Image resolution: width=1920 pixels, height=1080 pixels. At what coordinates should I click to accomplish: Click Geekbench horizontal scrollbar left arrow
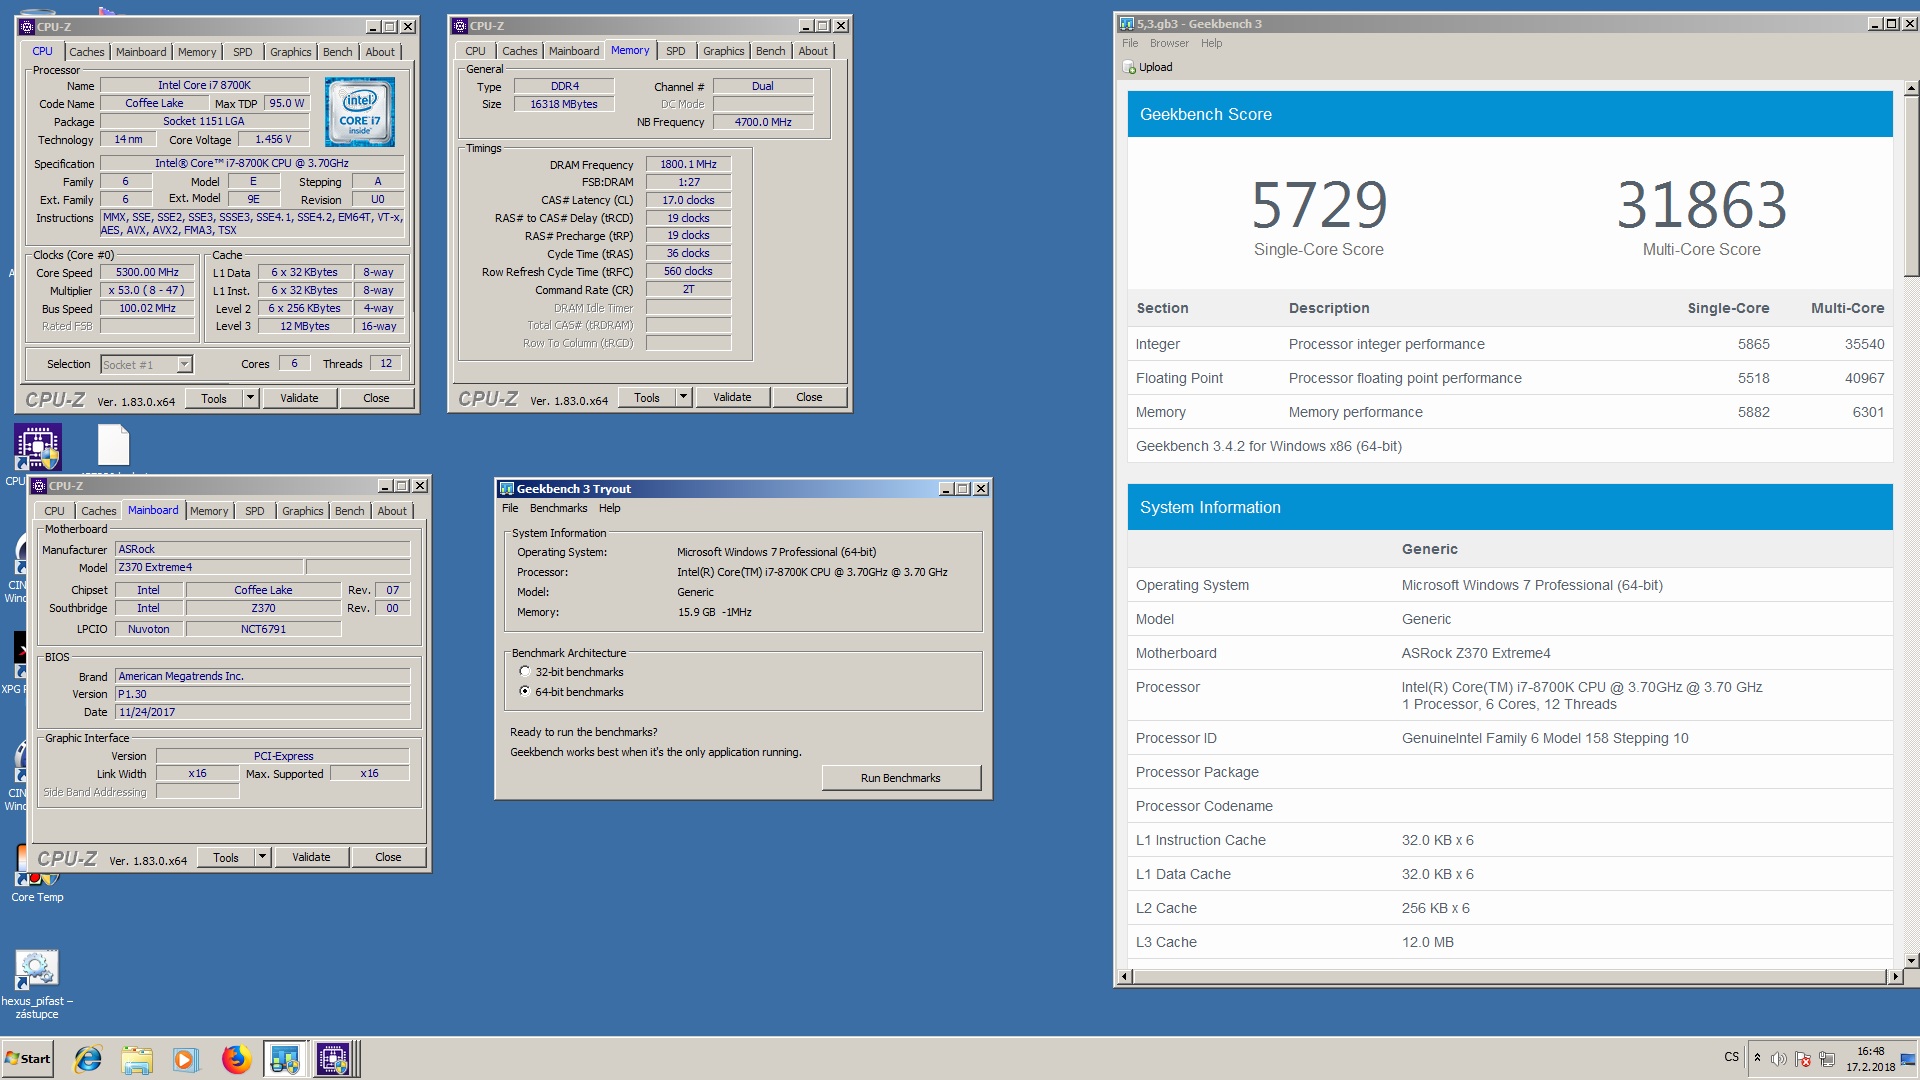coord(1125,976)
